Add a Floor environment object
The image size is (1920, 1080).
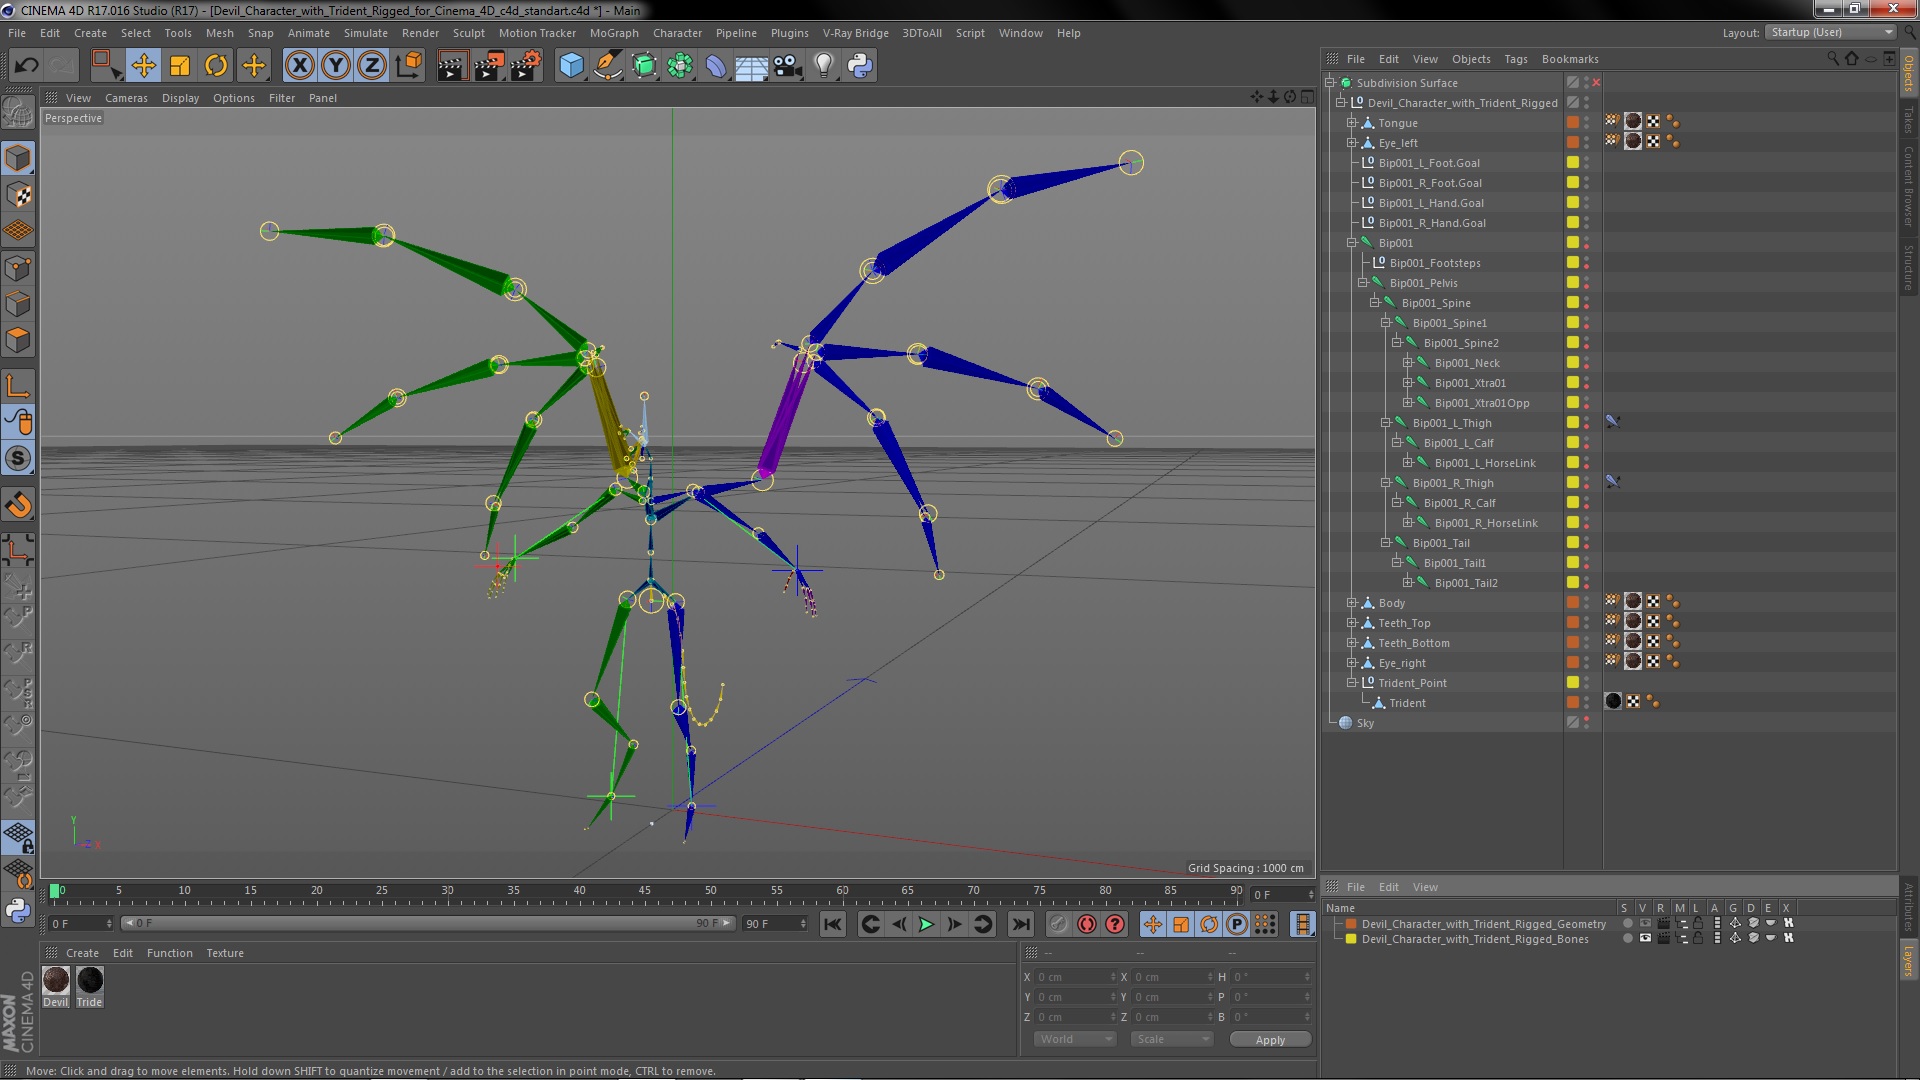[x=752, y=66]
